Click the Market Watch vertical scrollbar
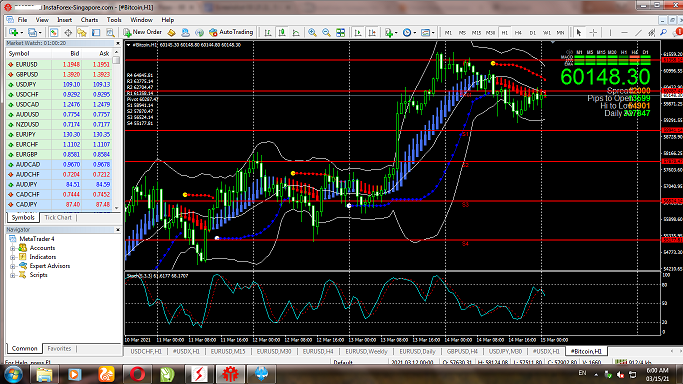This screenshot has height=384, width=683. [116, 130]
